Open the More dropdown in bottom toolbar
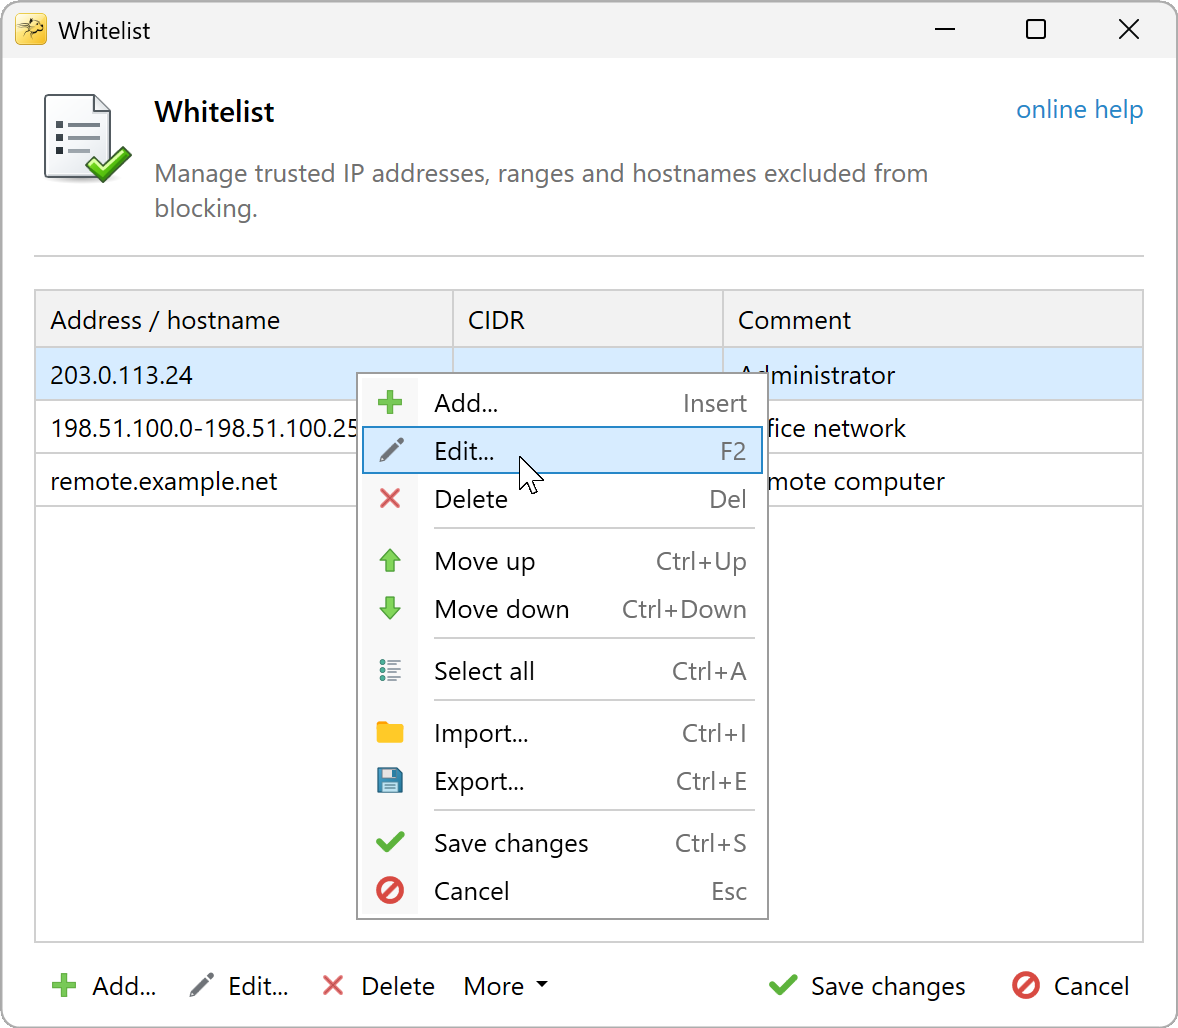The width and height of the screenshot is (1178, 1028). pyautogui.click(x=506, y=985)
